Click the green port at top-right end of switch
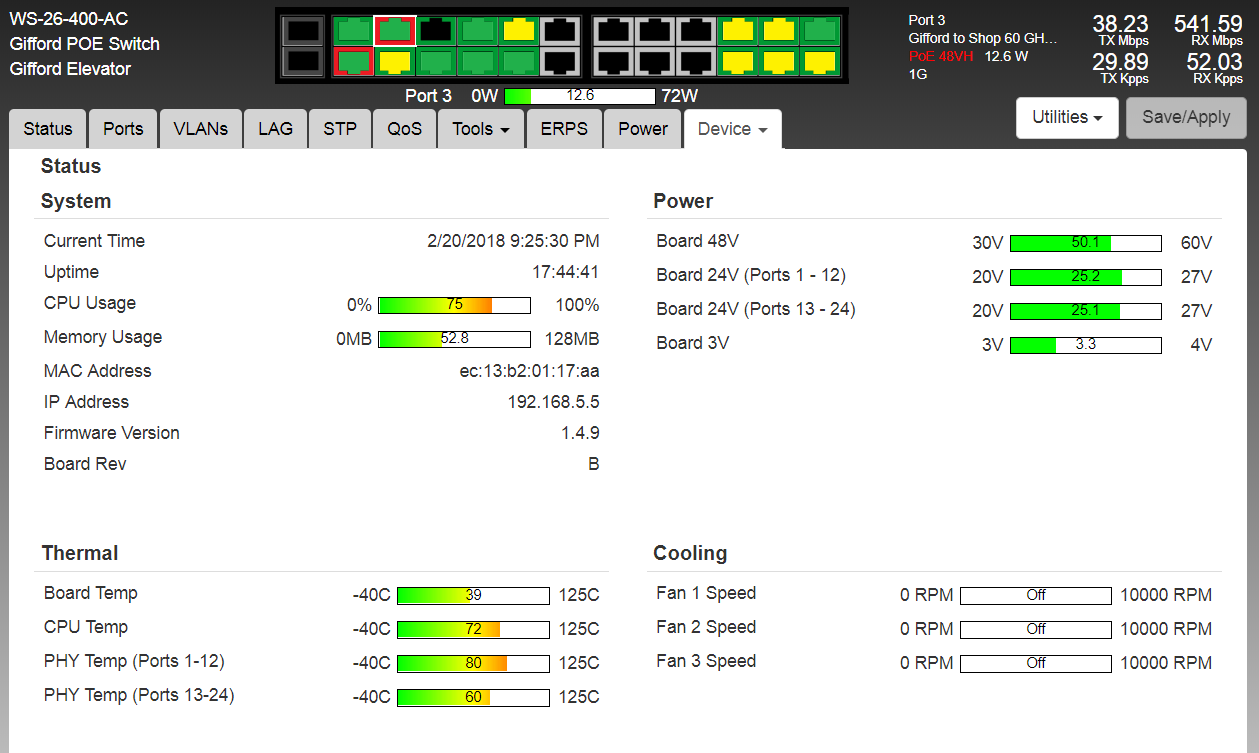This screenshot has height=753, width=1259. click(x=820, y=30)
